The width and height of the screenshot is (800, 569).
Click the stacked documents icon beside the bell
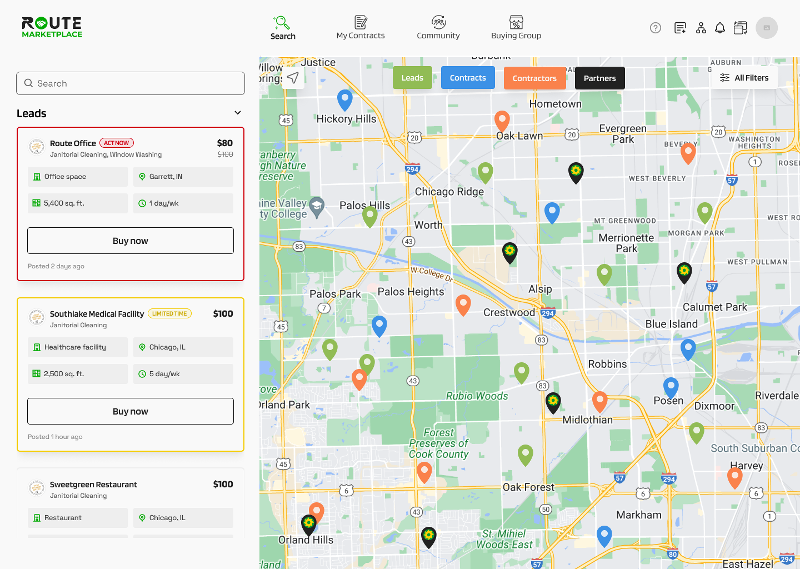(741, 28)
